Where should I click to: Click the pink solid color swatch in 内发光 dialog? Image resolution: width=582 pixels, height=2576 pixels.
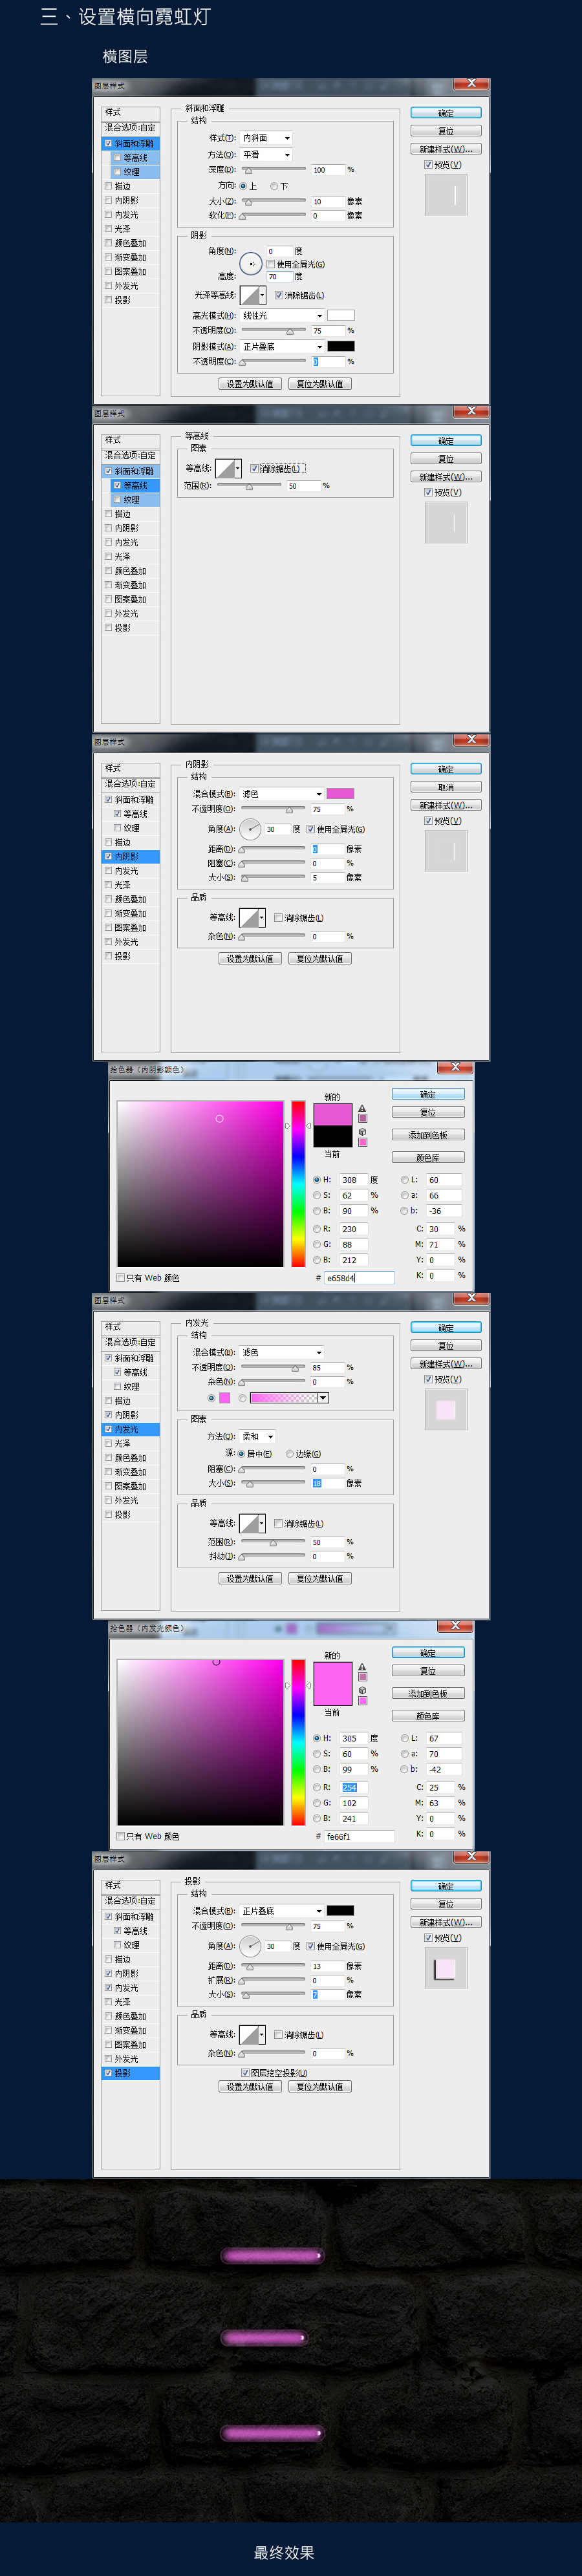[224, 1398]
